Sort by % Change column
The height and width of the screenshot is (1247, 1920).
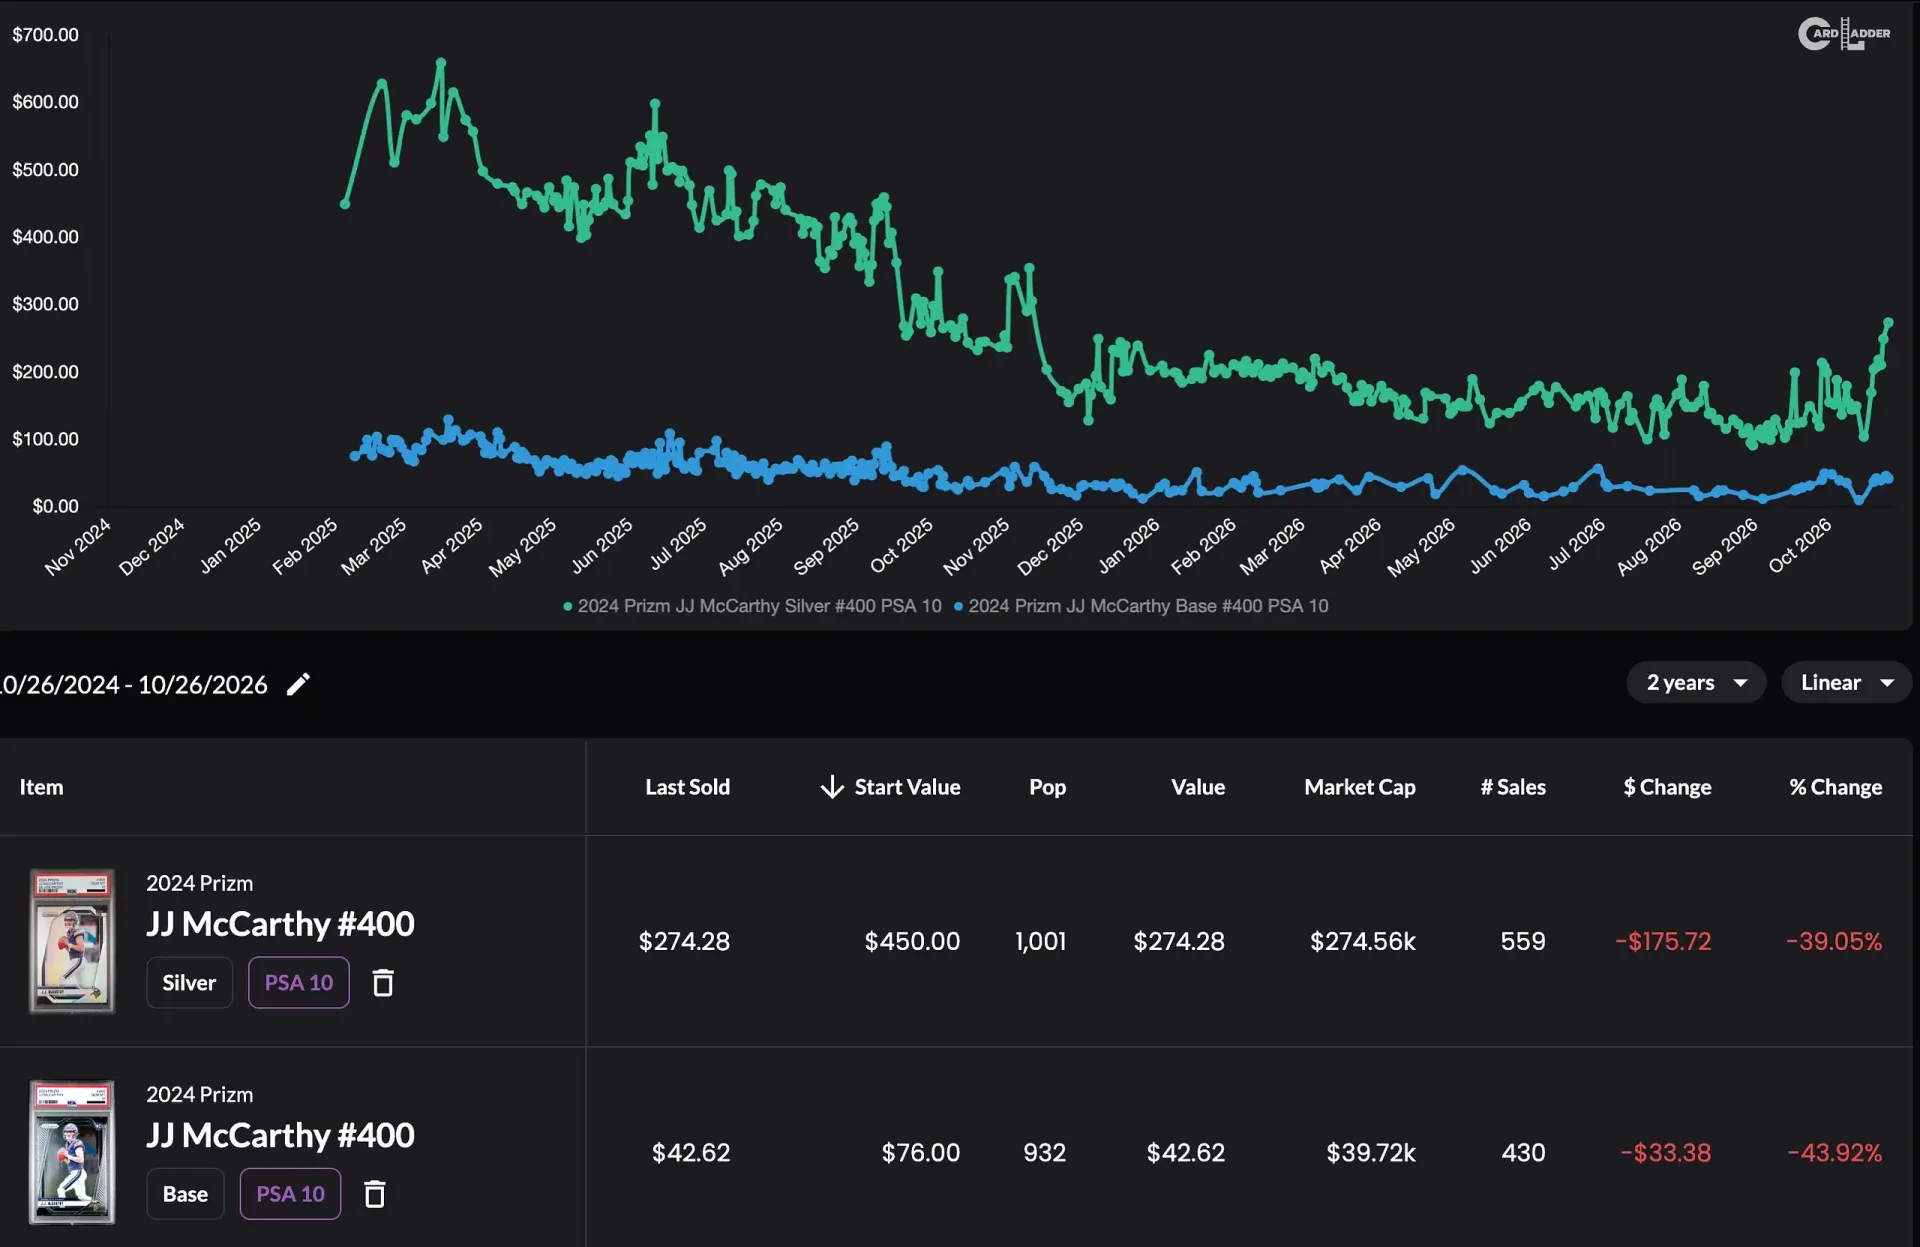coord(1835,787)
